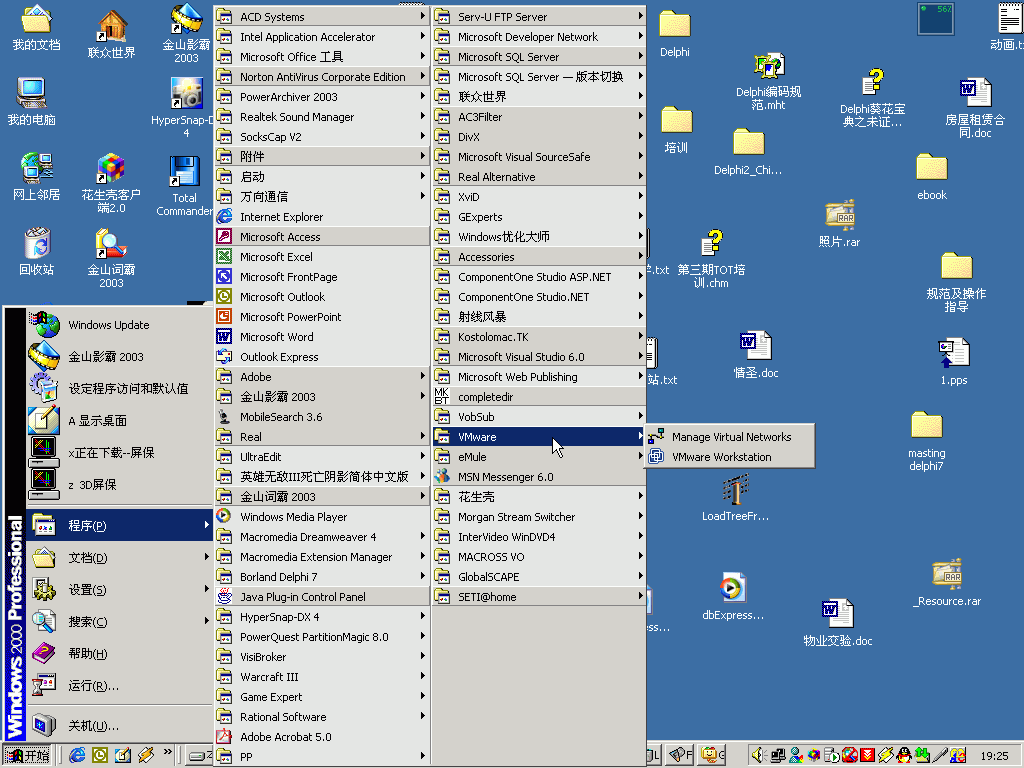Open Microsoft Excel from Programs menu

click(321, 257)
